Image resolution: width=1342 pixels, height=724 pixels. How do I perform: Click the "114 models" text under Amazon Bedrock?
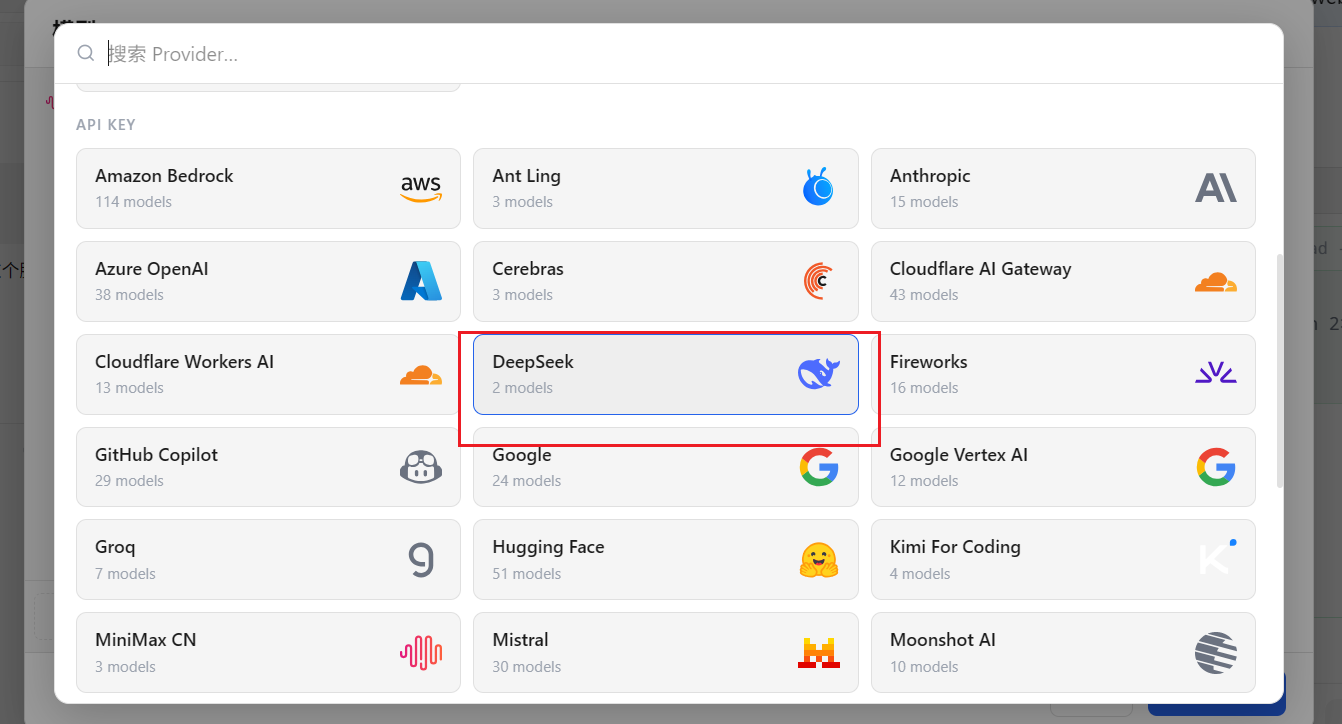point(133,202)
